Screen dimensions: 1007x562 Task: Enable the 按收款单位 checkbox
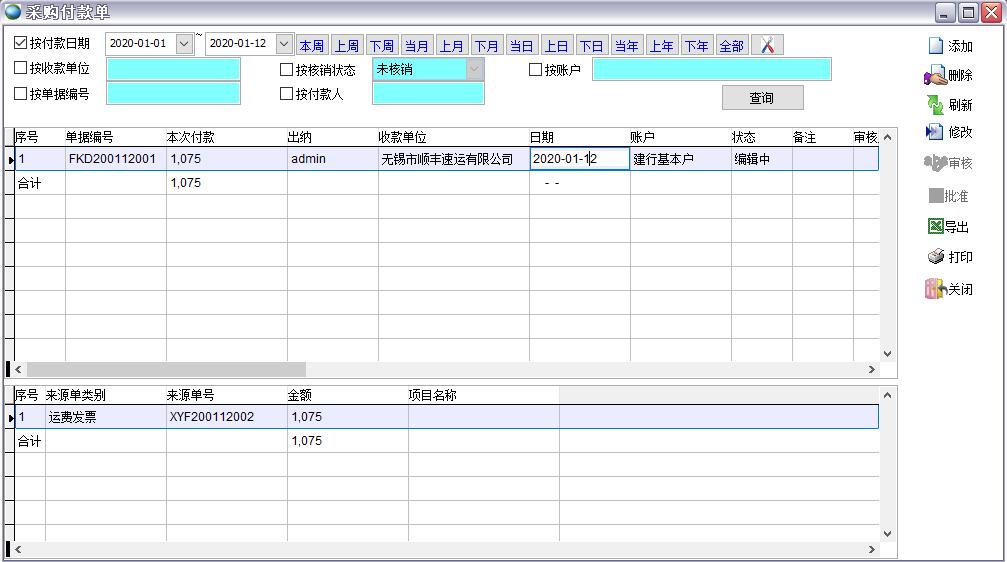coord(21,69)
